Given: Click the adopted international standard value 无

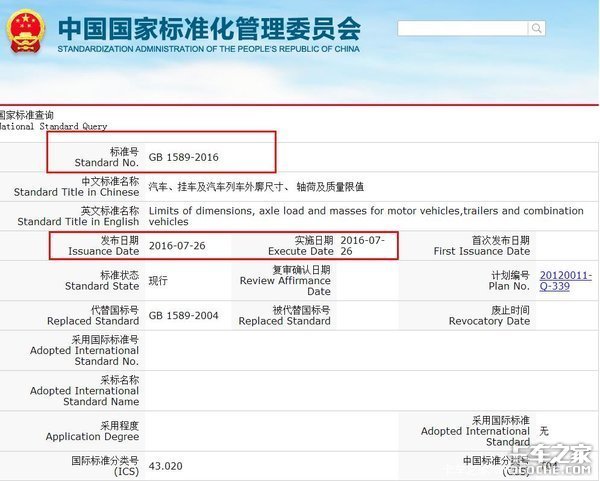Looking at the screenshot, I should [544, 431].
